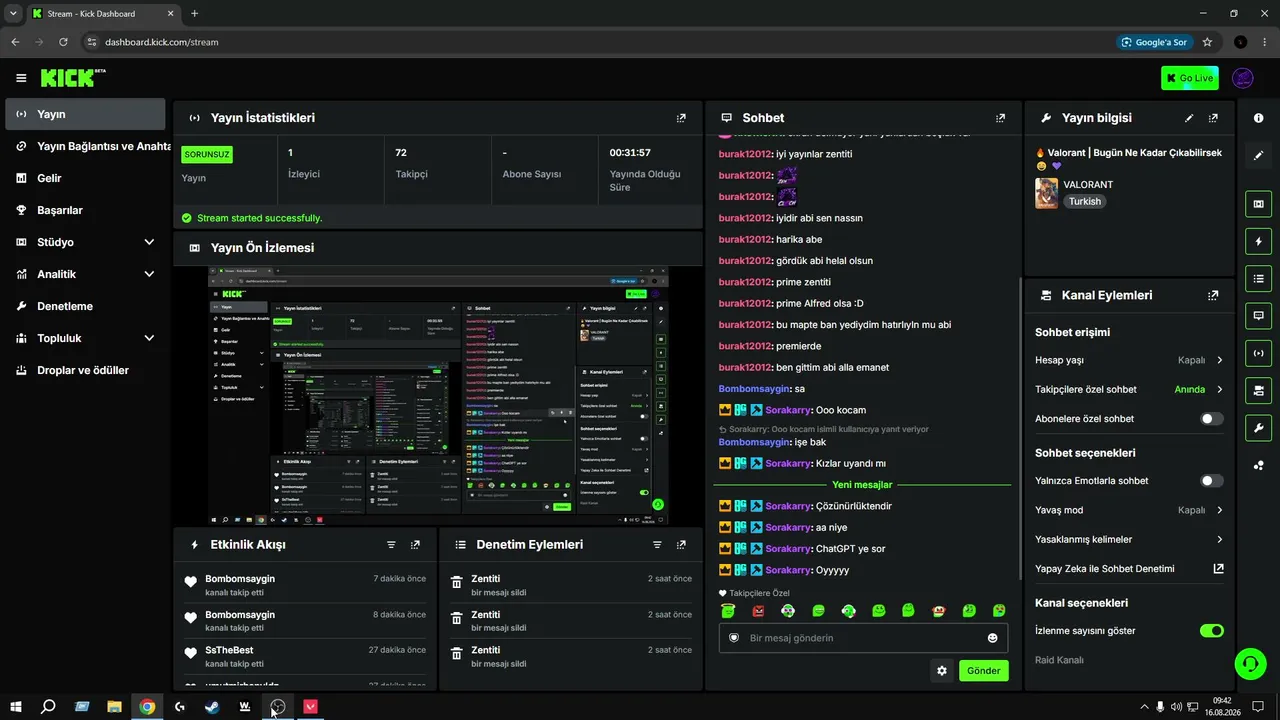Pop out the Yayın bilgisi panel
1280x720 pixels.
(x=1213, y=118)
